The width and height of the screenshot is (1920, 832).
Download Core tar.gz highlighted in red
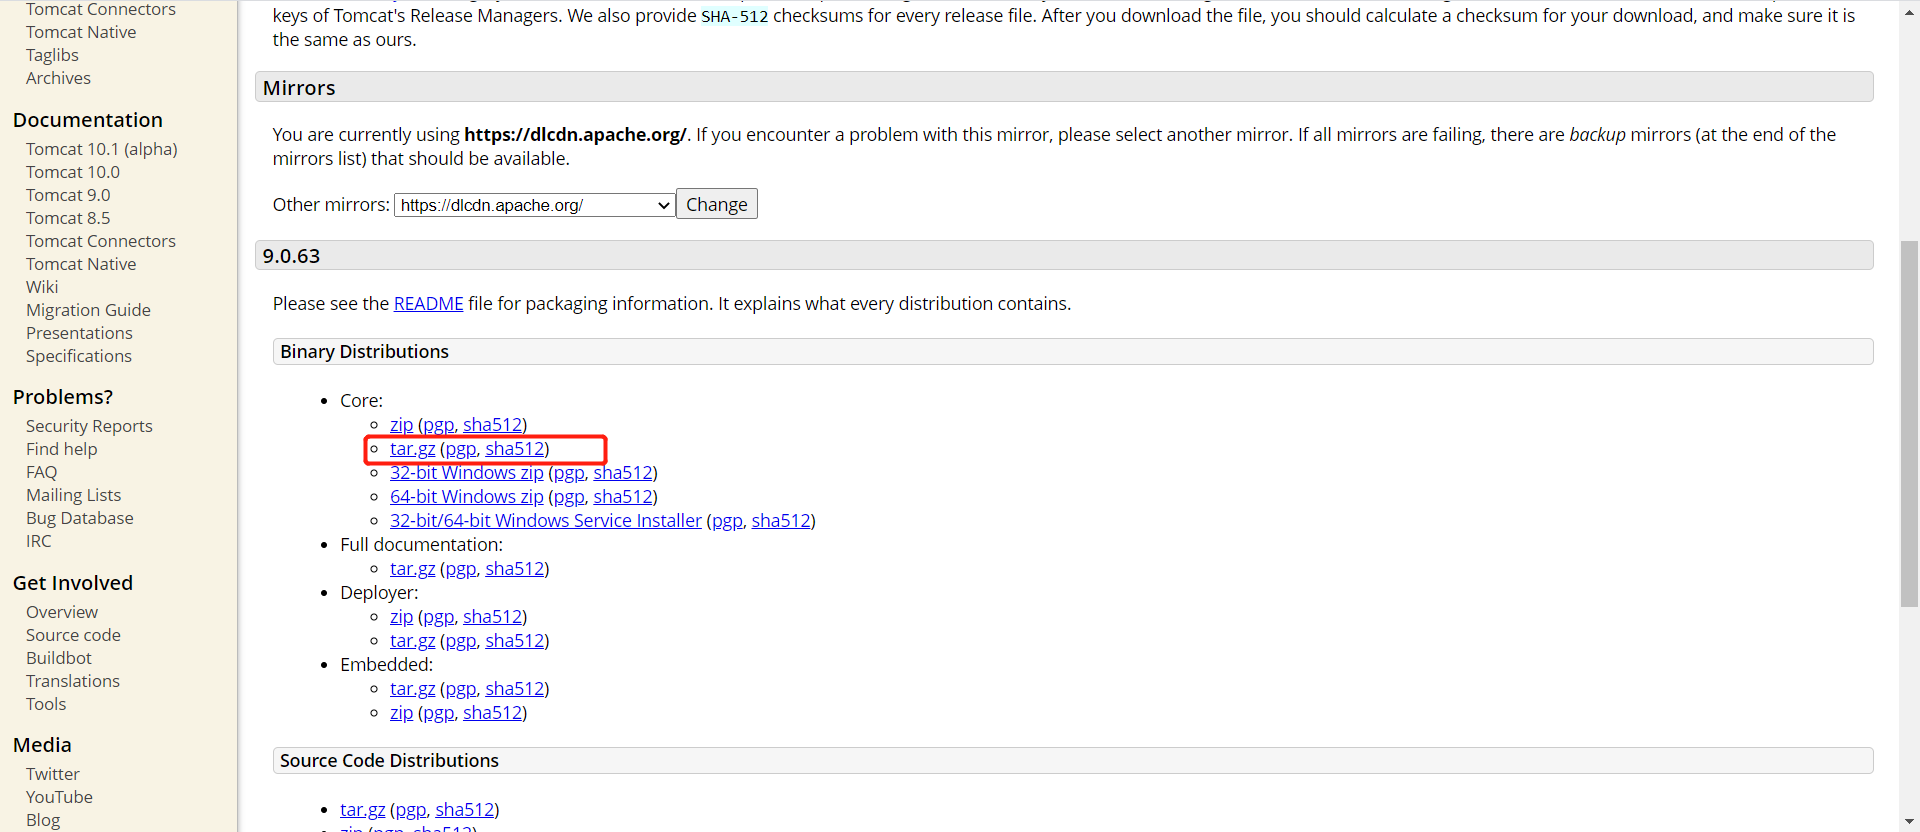click(x=412, y=449)
